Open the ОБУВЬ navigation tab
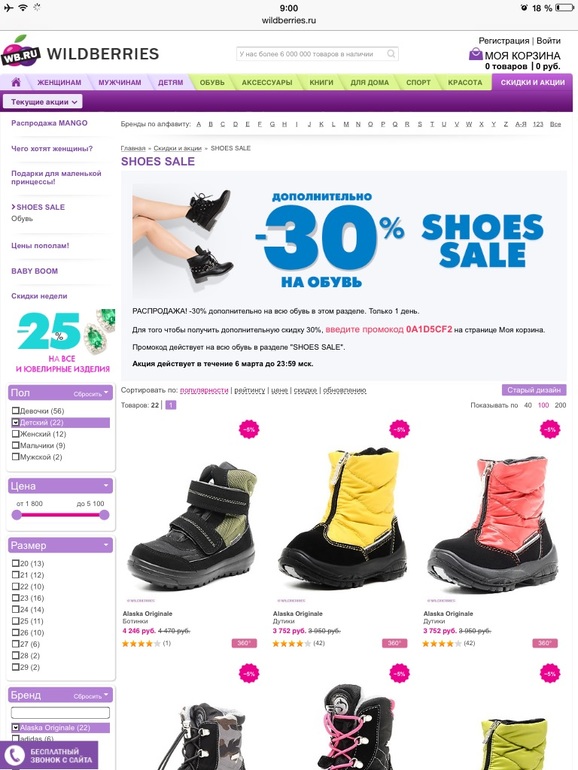The width and height of the screenshot is (578, 770). click(x=212, y=82)
